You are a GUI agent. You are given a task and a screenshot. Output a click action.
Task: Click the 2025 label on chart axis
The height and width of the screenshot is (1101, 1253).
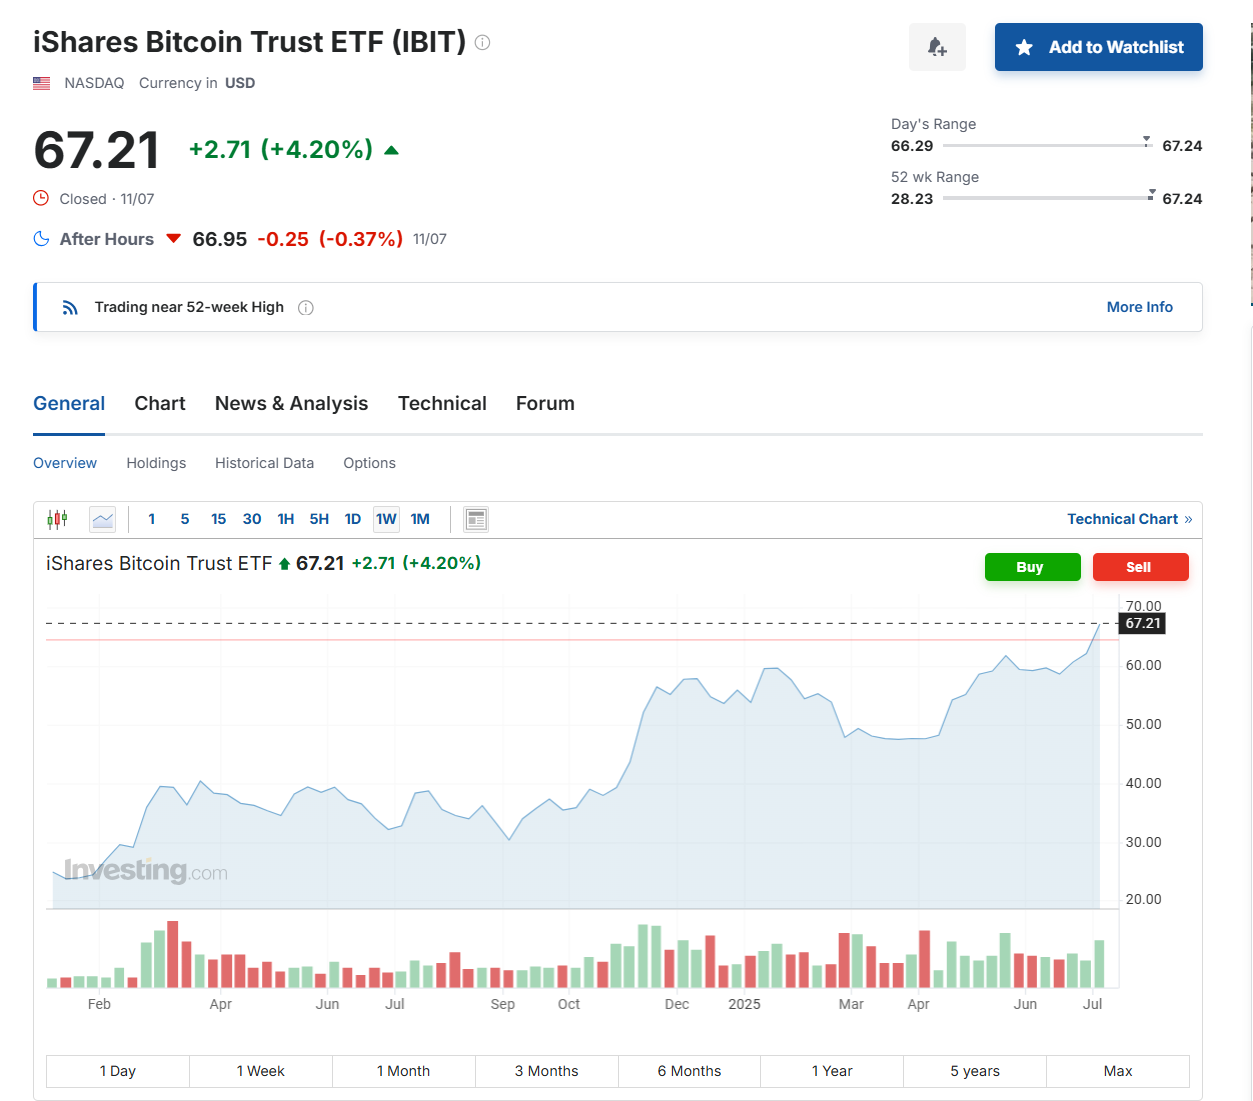pos(744,1004)
